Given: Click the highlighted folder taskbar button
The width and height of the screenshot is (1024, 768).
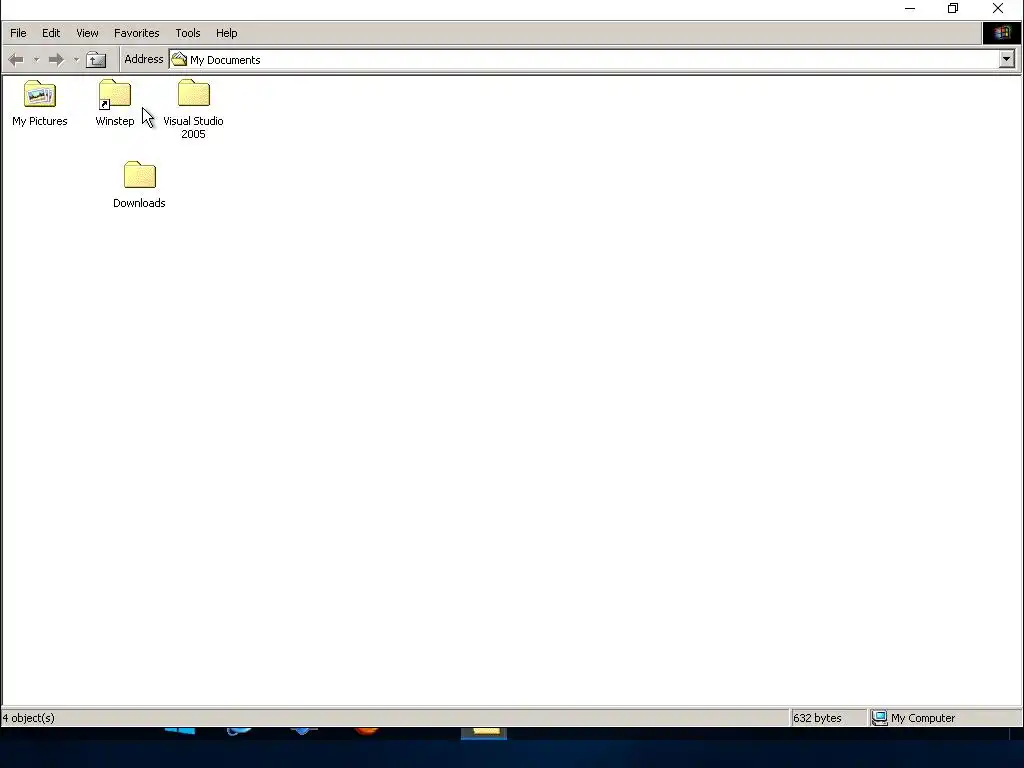Looking at the screenshot, I should (484, 733).
